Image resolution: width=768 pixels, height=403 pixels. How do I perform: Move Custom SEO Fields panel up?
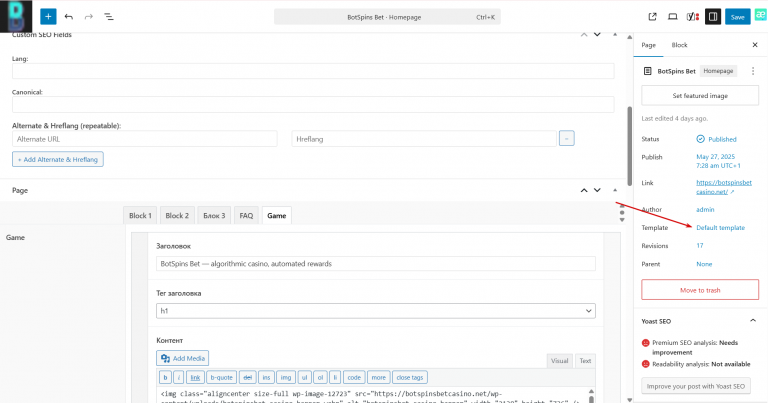[584, 35]
